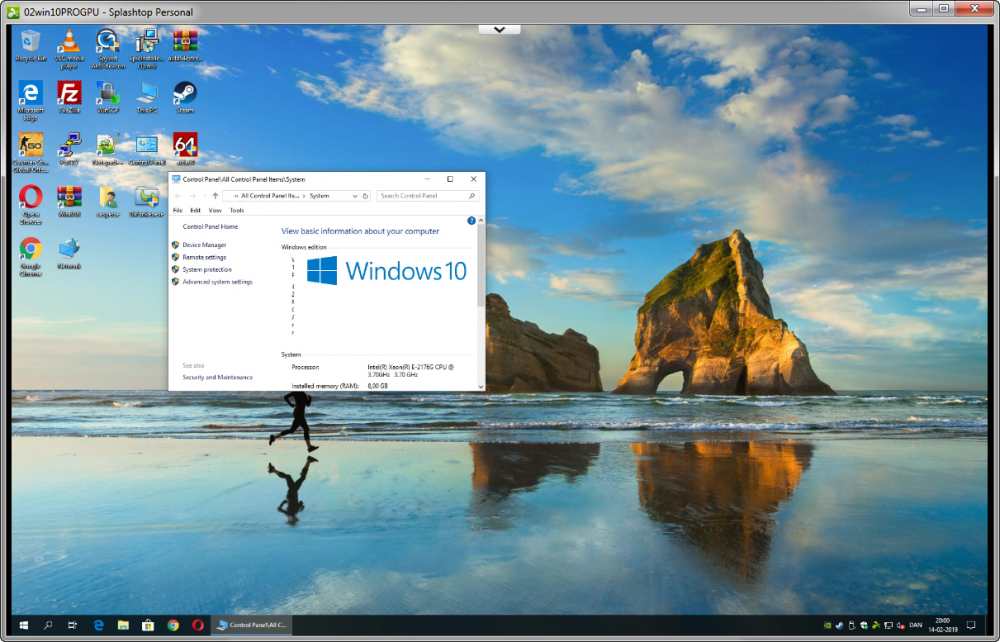Open the Control Panel desktop icon

tap(147, 149)
